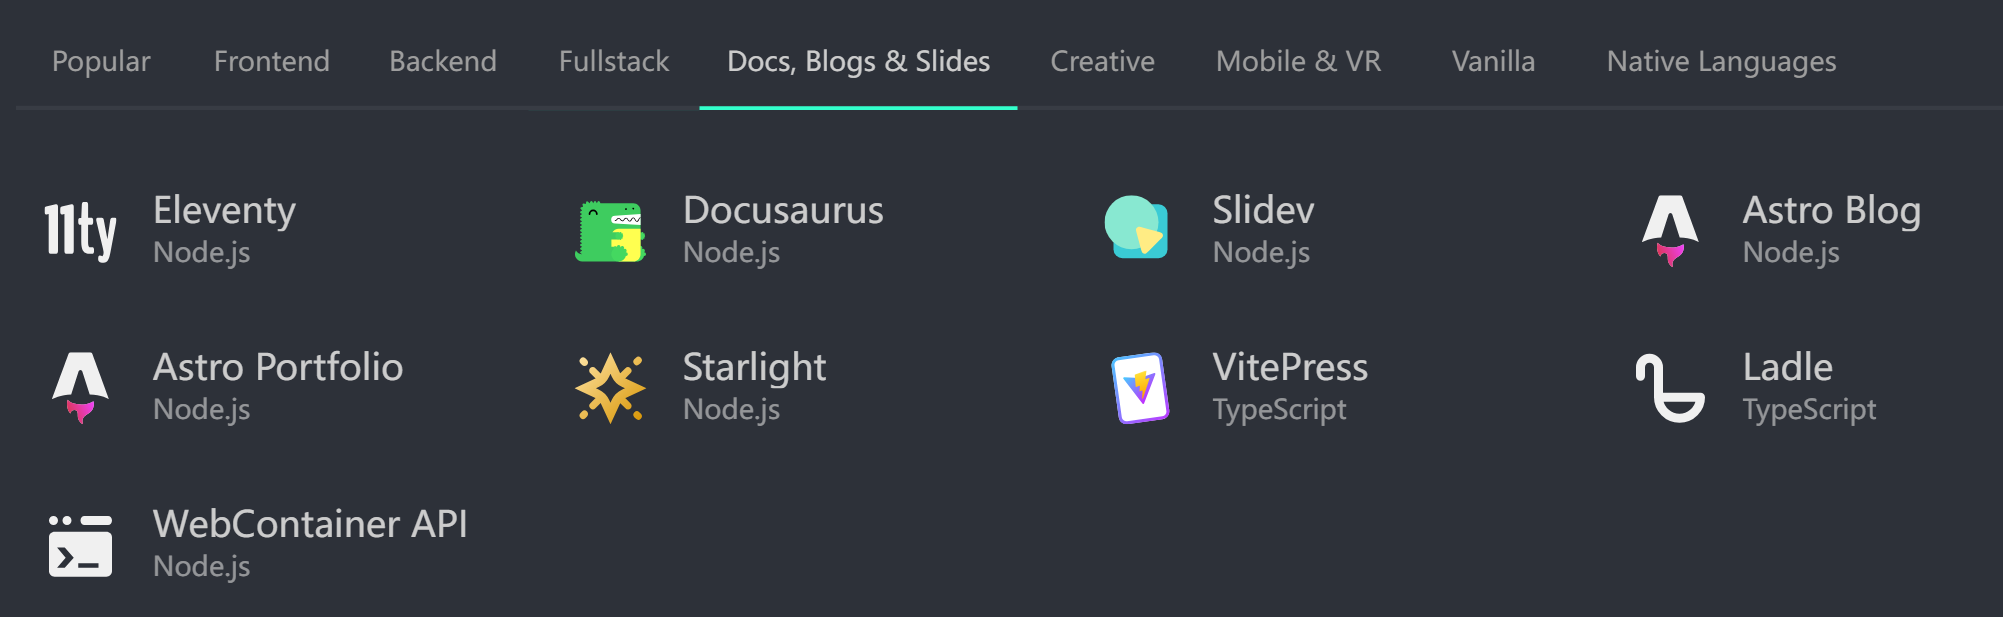This screenshot has width=2003, height=617.
Task: Click the WebContainer API terminal icon
Action: click(x=81, y=545)
